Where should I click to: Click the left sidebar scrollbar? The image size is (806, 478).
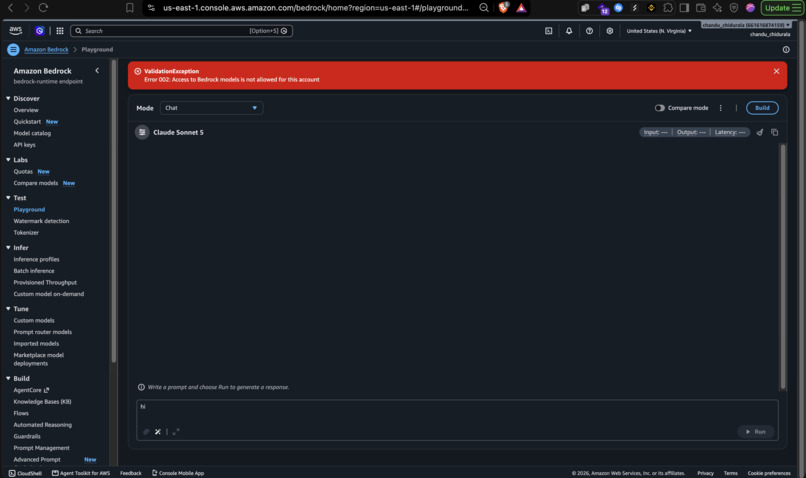pos(114,211)
